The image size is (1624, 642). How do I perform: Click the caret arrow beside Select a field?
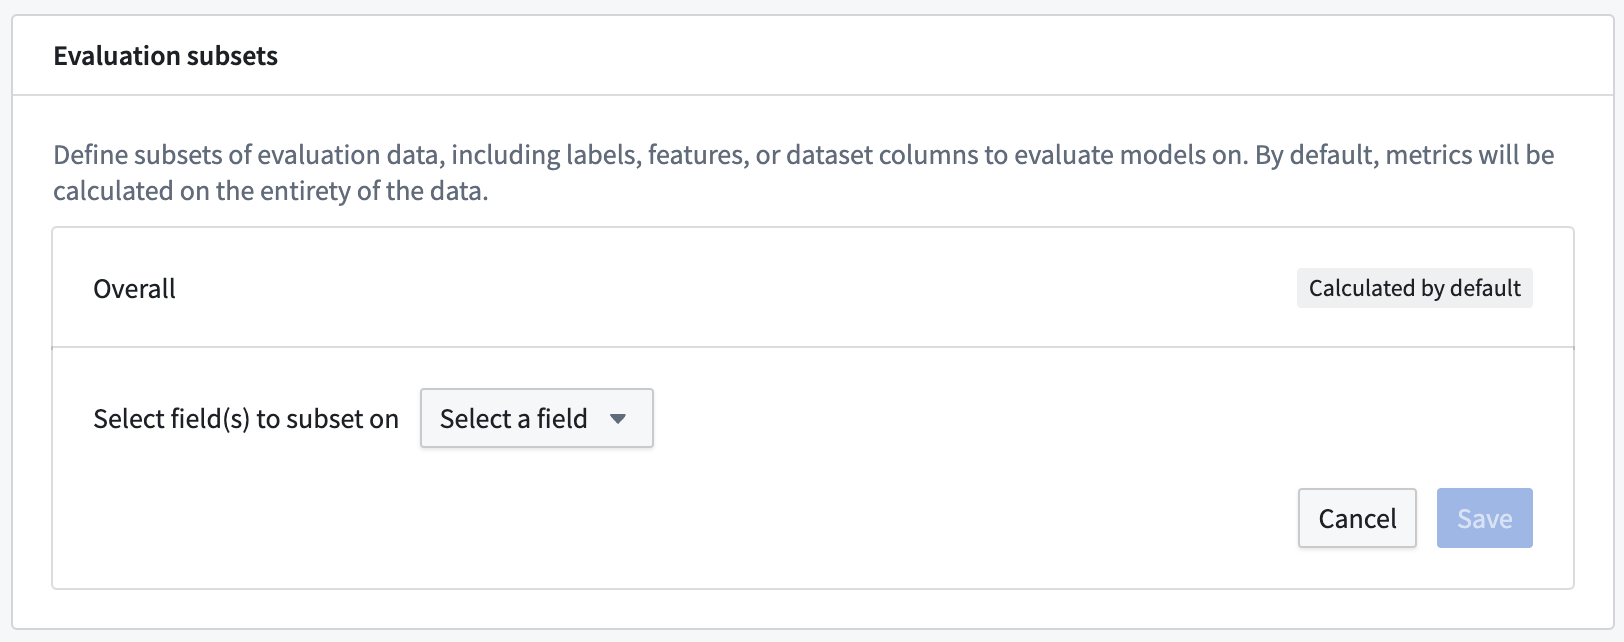[618, 419]
